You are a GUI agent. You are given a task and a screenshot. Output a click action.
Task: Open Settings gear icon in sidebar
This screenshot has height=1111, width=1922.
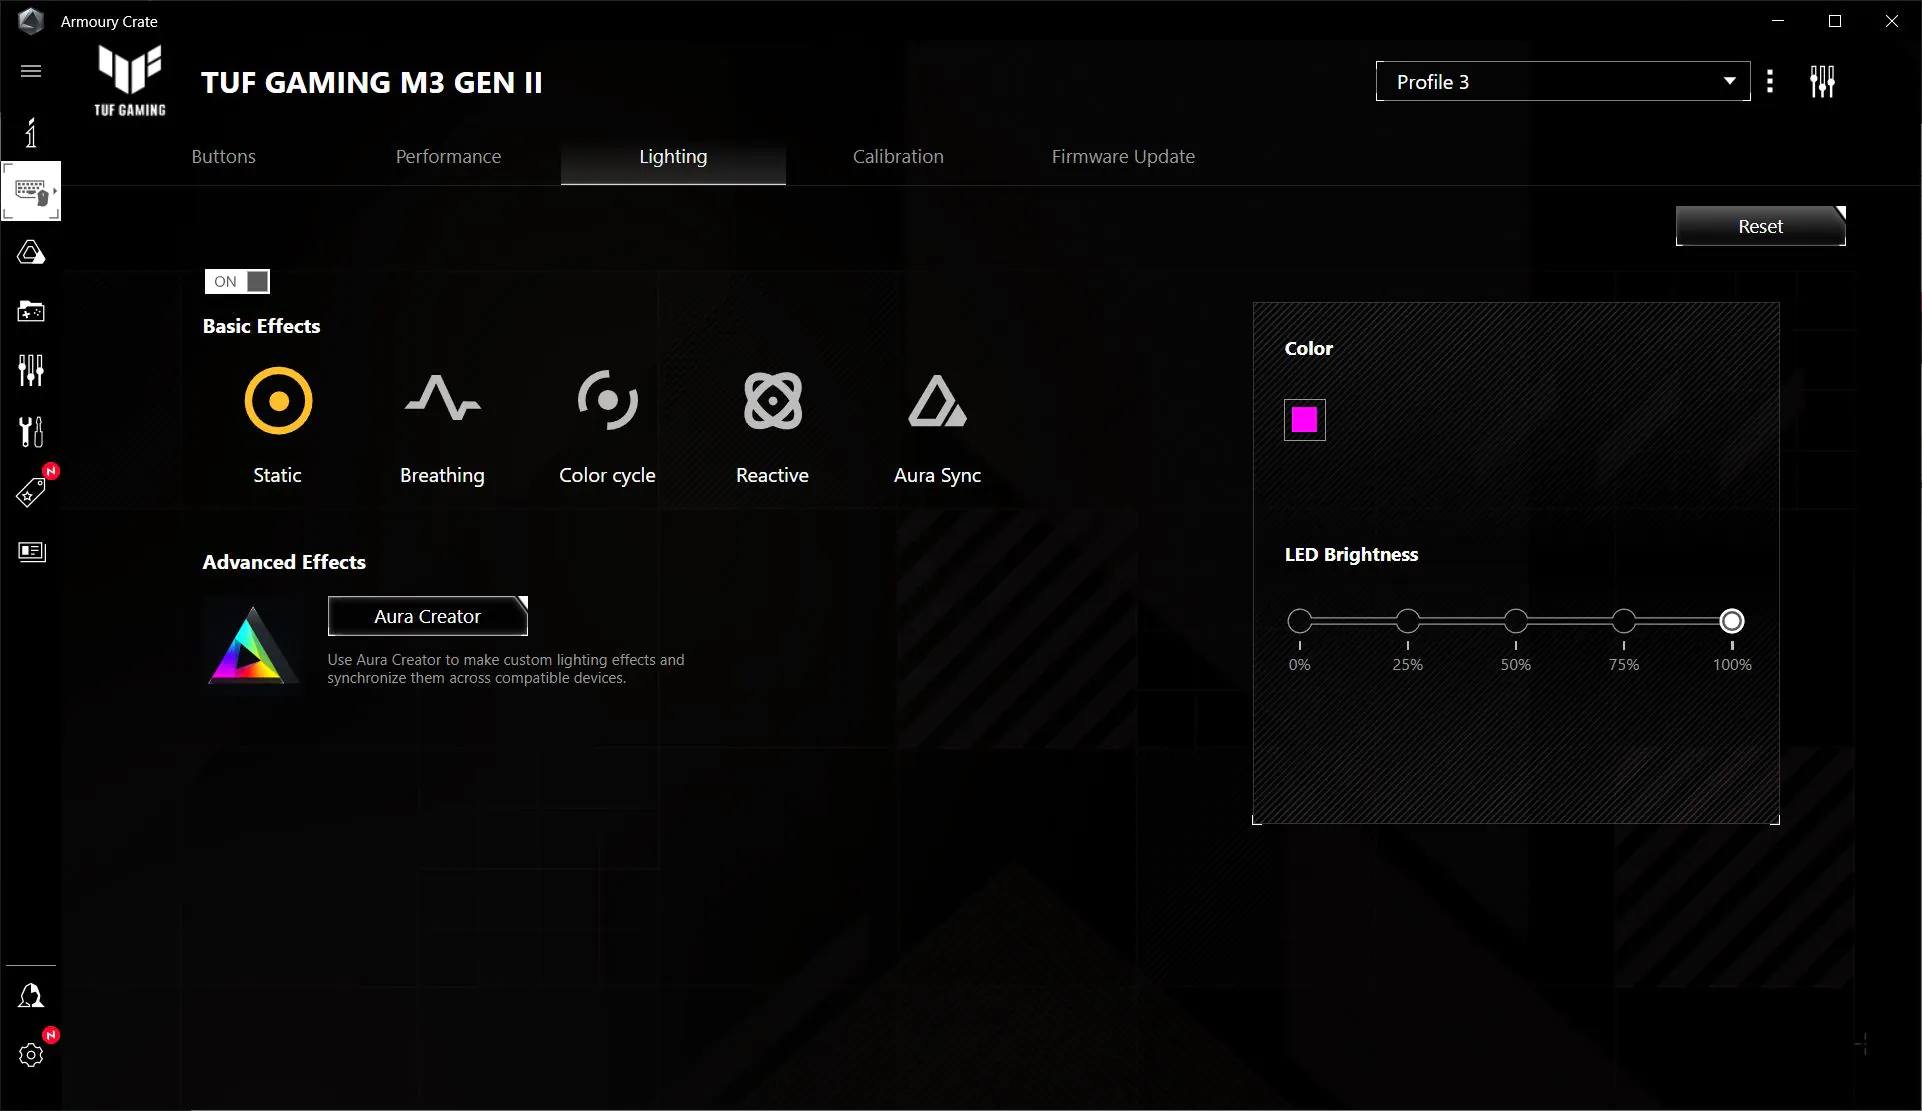point(31,1055)
